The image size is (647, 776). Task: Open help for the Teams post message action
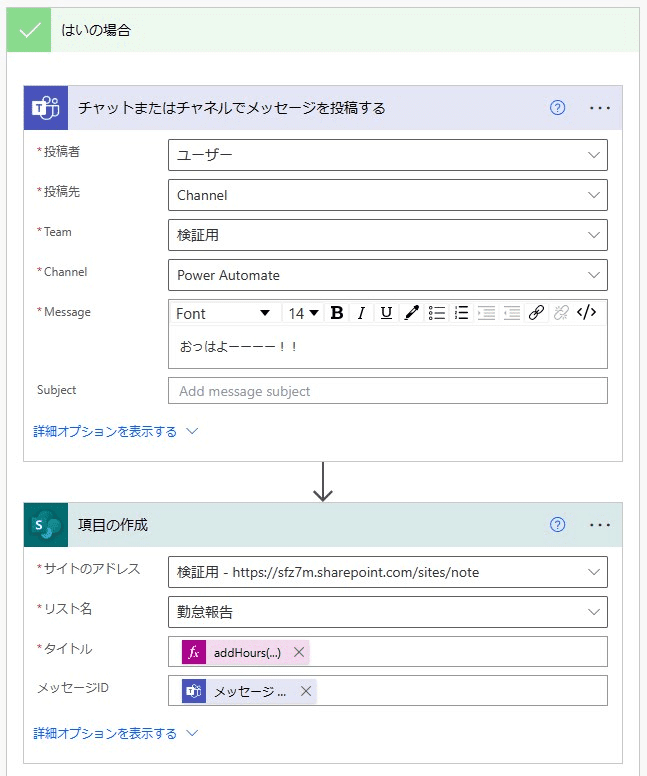[x=557, y=108]
